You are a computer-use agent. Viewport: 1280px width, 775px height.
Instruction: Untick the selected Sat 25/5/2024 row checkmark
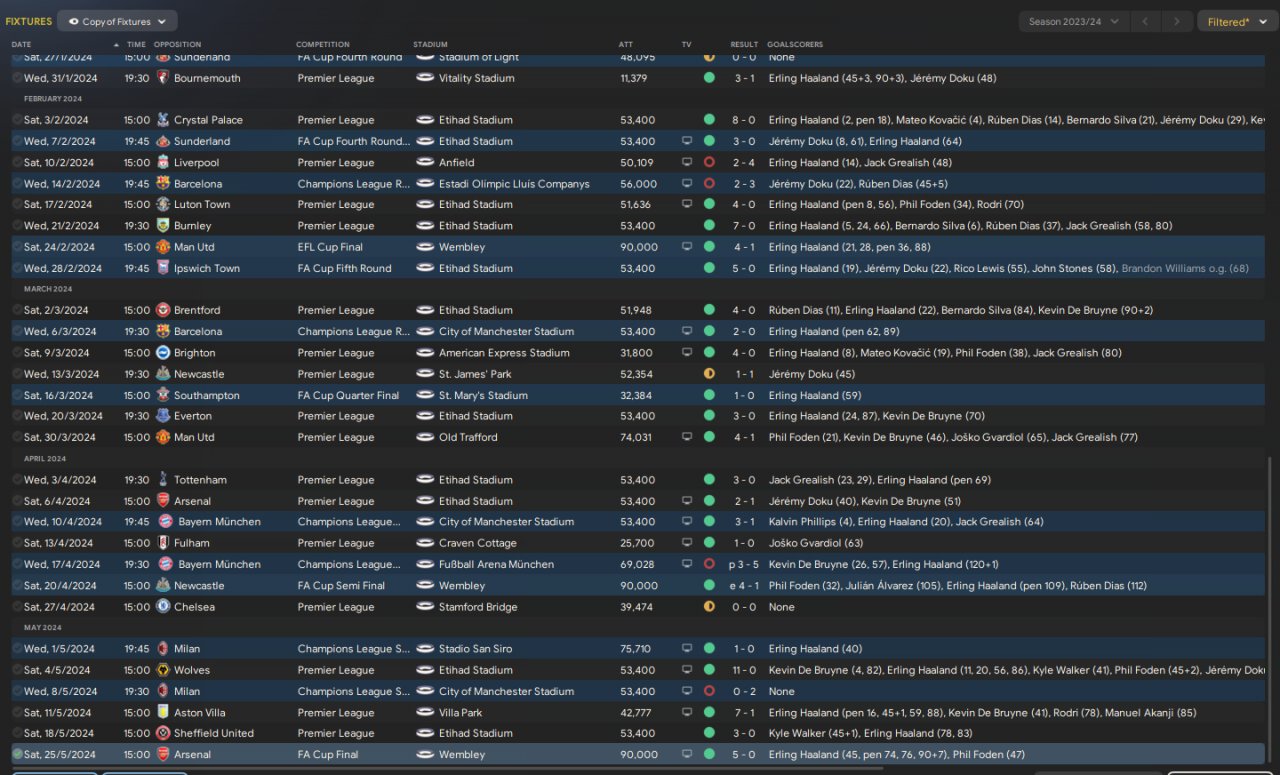click(17, 755)
